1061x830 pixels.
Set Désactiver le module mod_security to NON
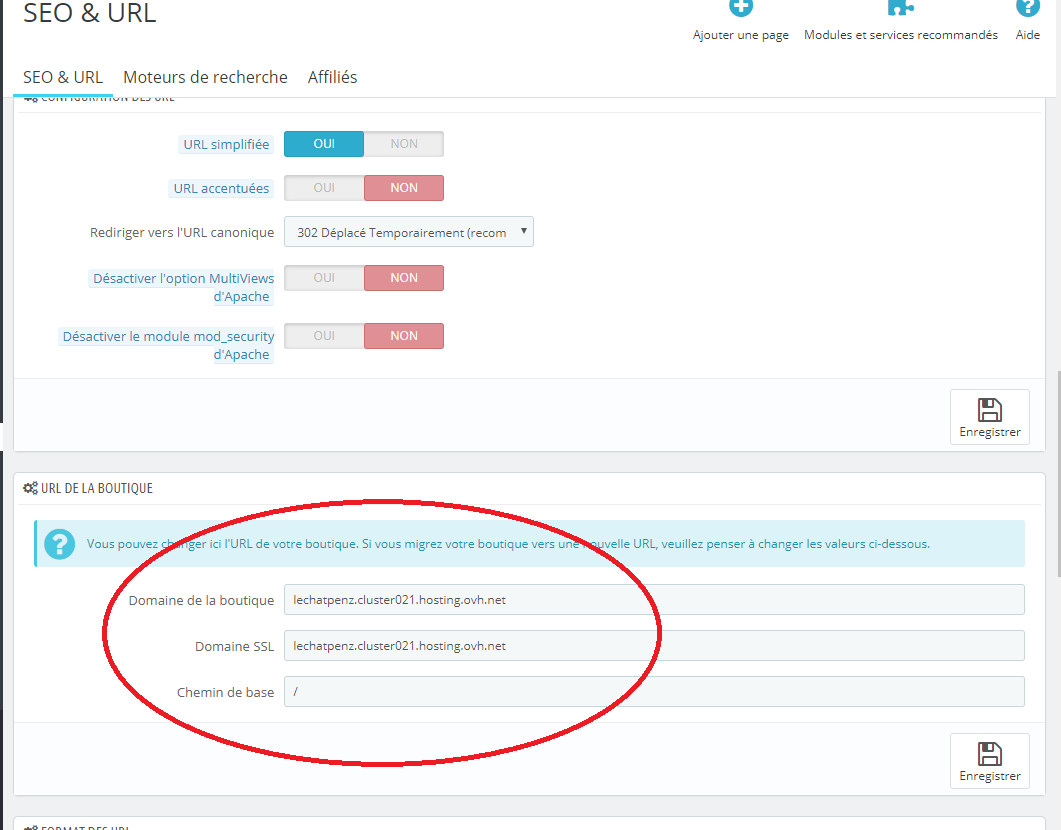tap(404, 336)
